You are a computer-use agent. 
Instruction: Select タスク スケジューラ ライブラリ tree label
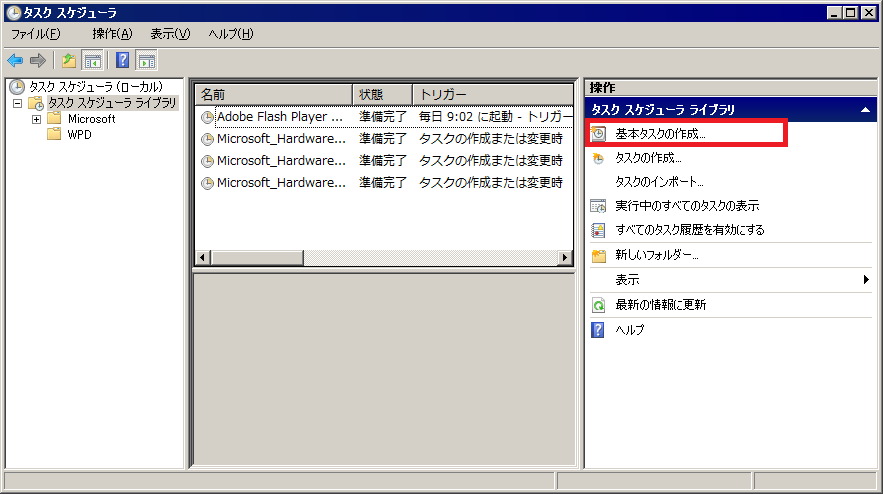click(112, 103)
